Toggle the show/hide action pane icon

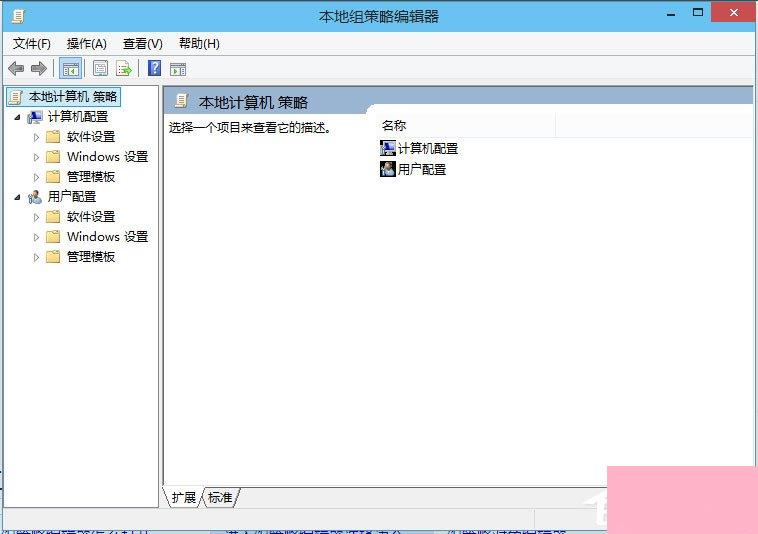click(x=178, y=70)
